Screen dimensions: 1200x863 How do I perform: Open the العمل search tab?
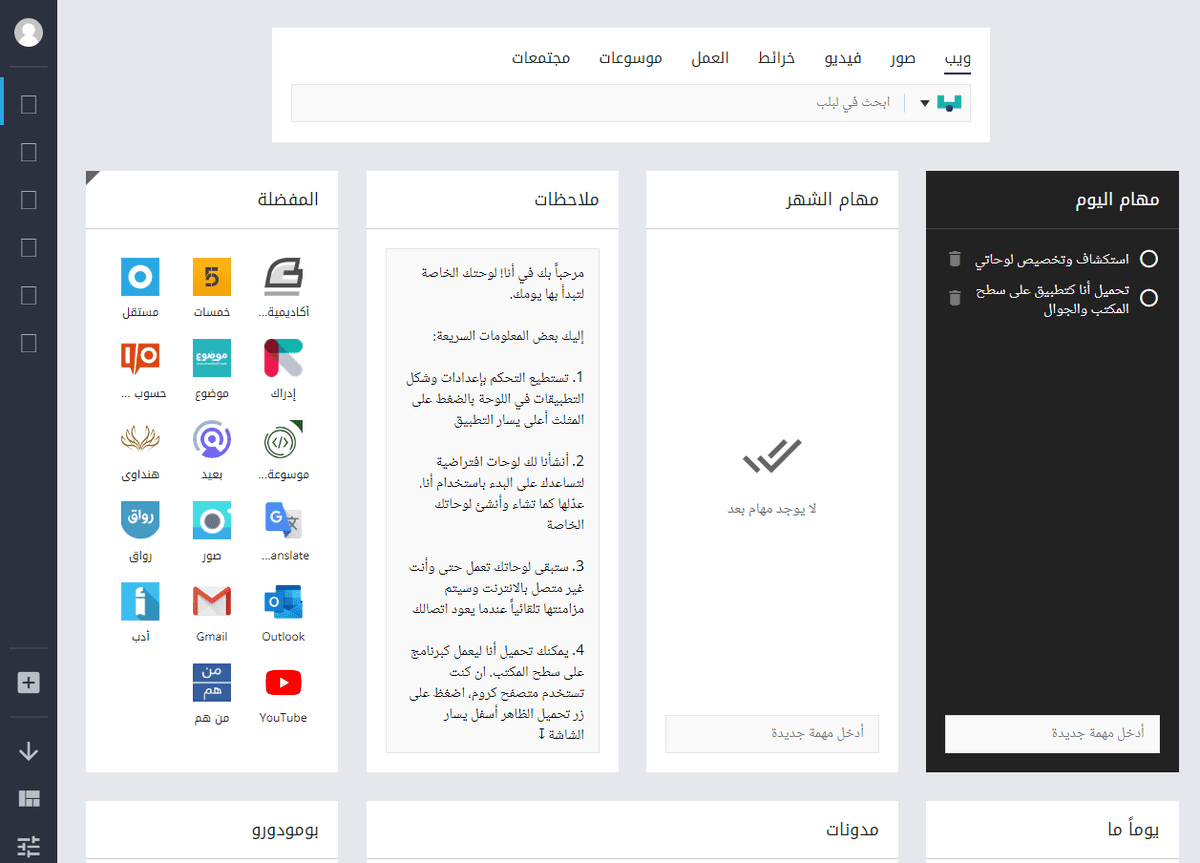(710, 58)
